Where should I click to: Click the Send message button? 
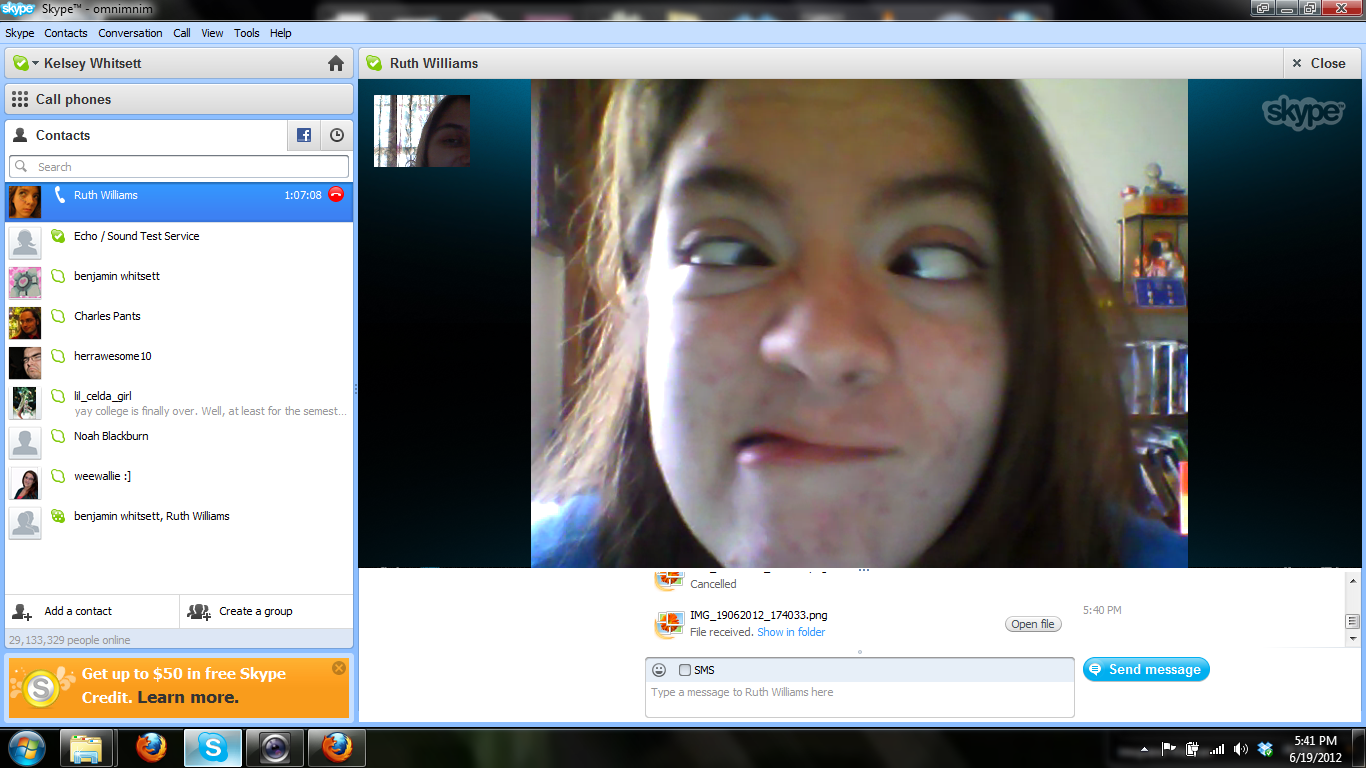[x=1146, y=670]
